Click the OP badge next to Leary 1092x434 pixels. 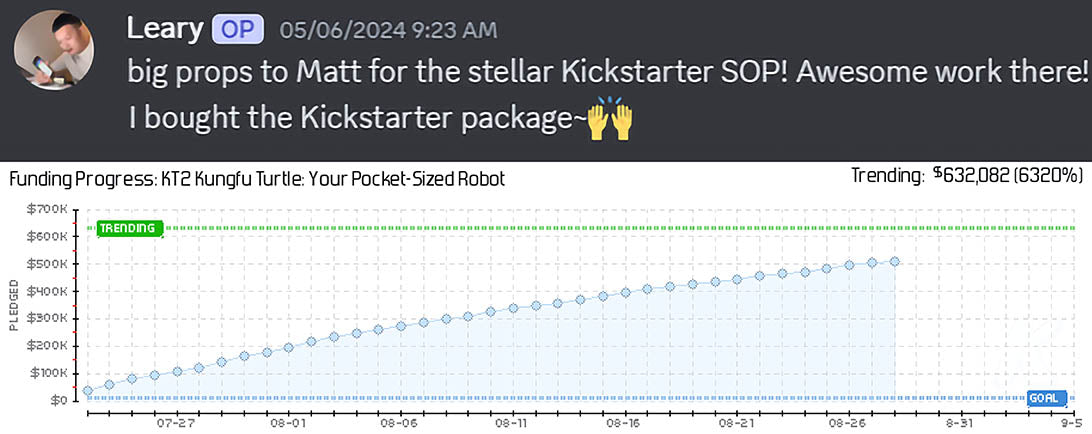click(238, 29)
